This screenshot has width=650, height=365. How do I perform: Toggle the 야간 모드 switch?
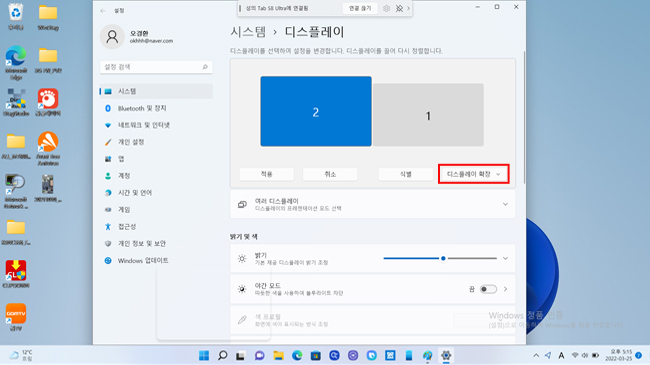tap(488, 289)
